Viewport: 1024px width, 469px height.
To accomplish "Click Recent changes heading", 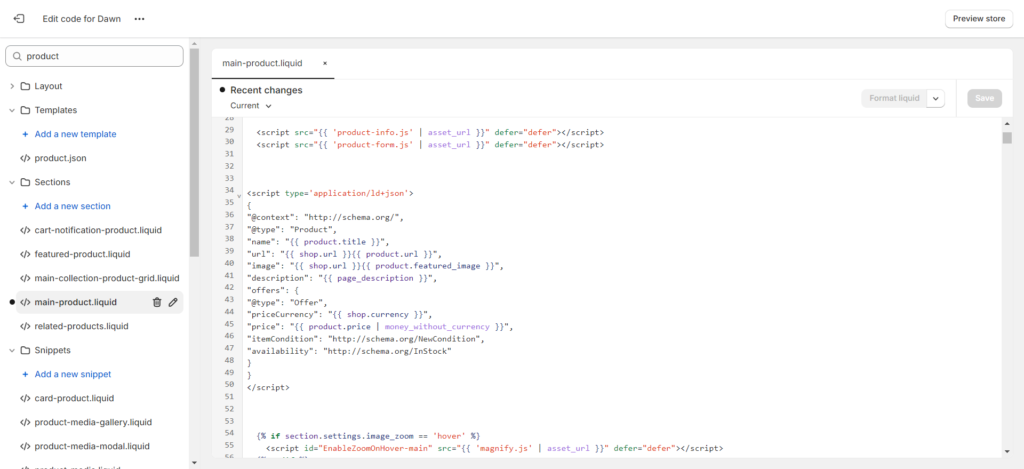I will (266, 90).
